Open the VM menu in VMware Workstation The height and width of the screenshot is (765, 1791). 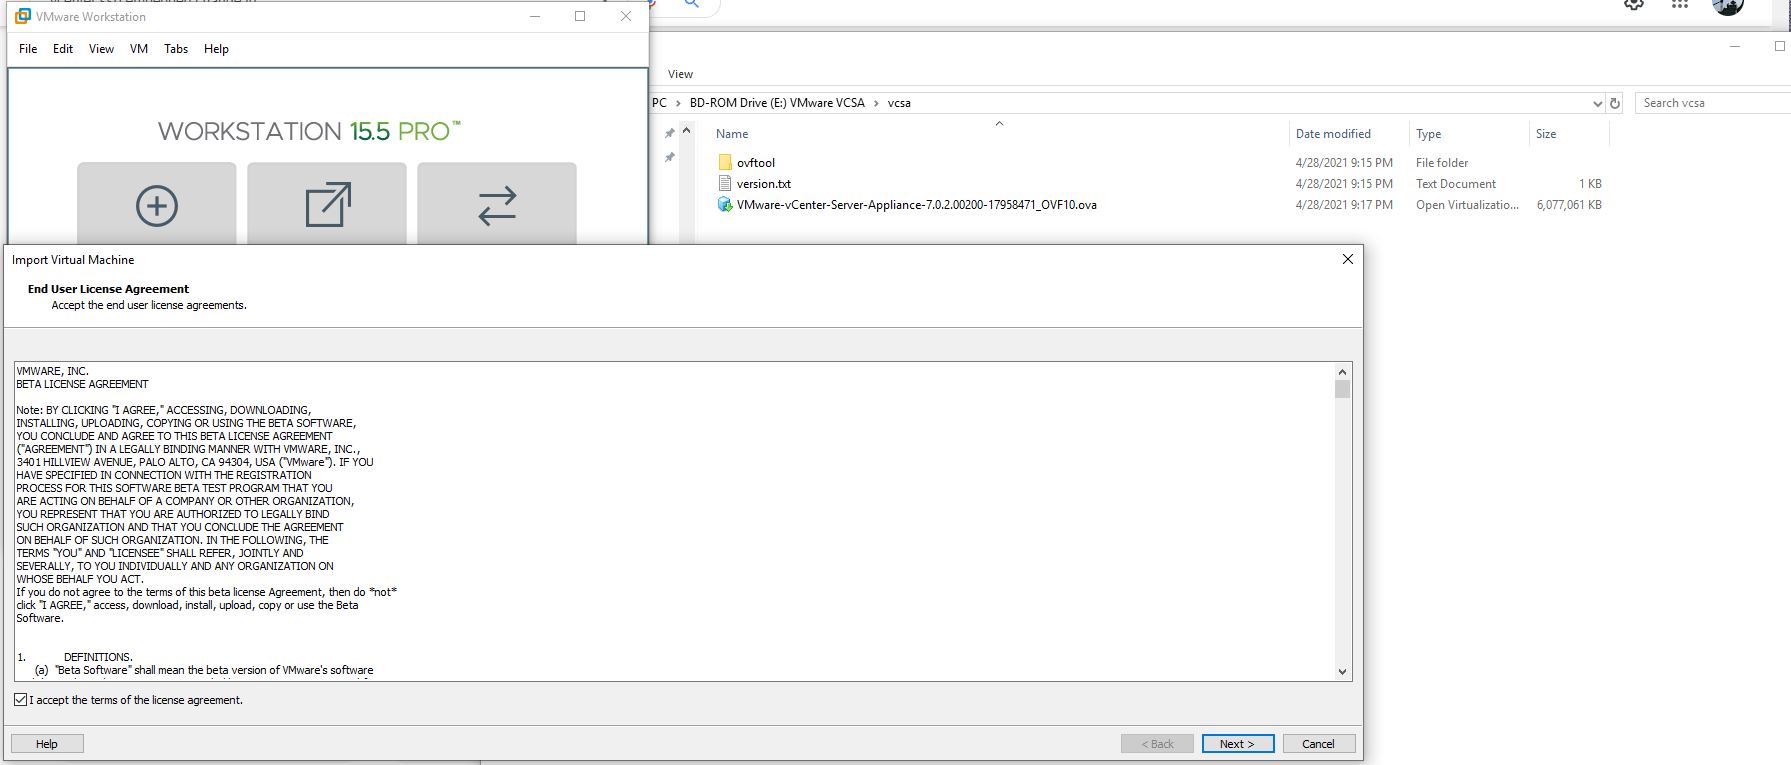point(139,49)
